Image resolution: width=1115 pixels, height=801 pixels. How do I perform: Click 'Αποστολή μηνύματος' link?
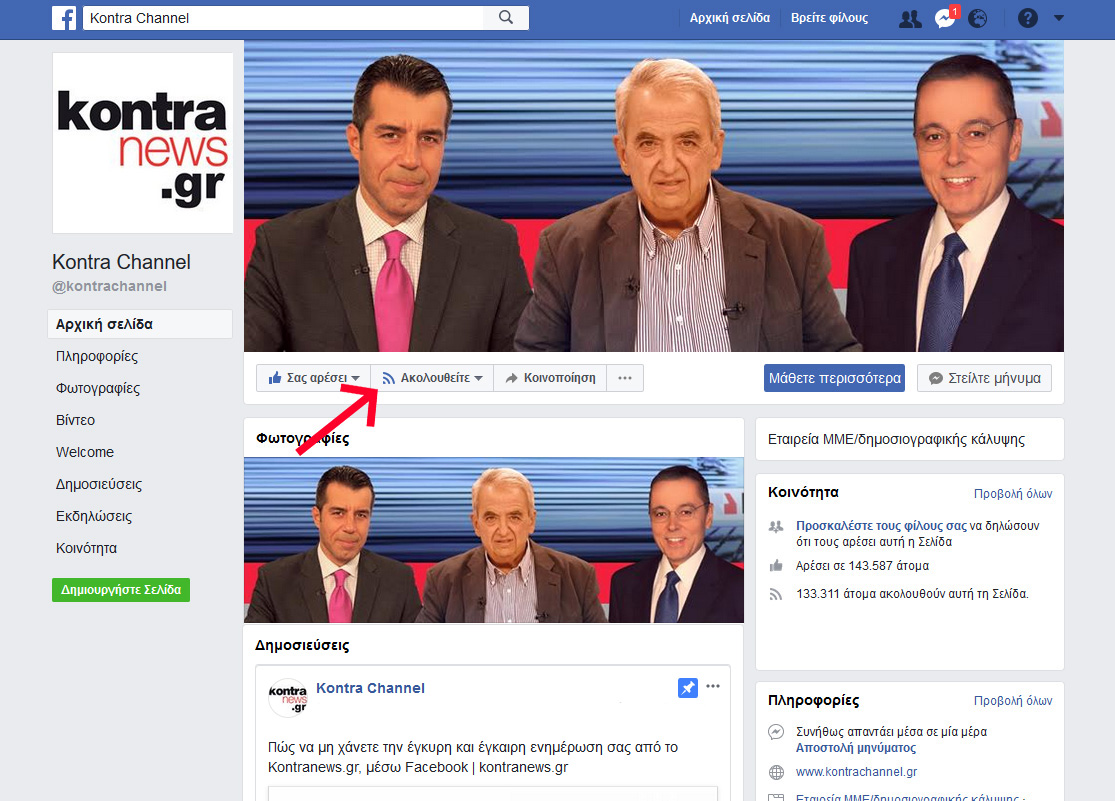click(855, 748)
